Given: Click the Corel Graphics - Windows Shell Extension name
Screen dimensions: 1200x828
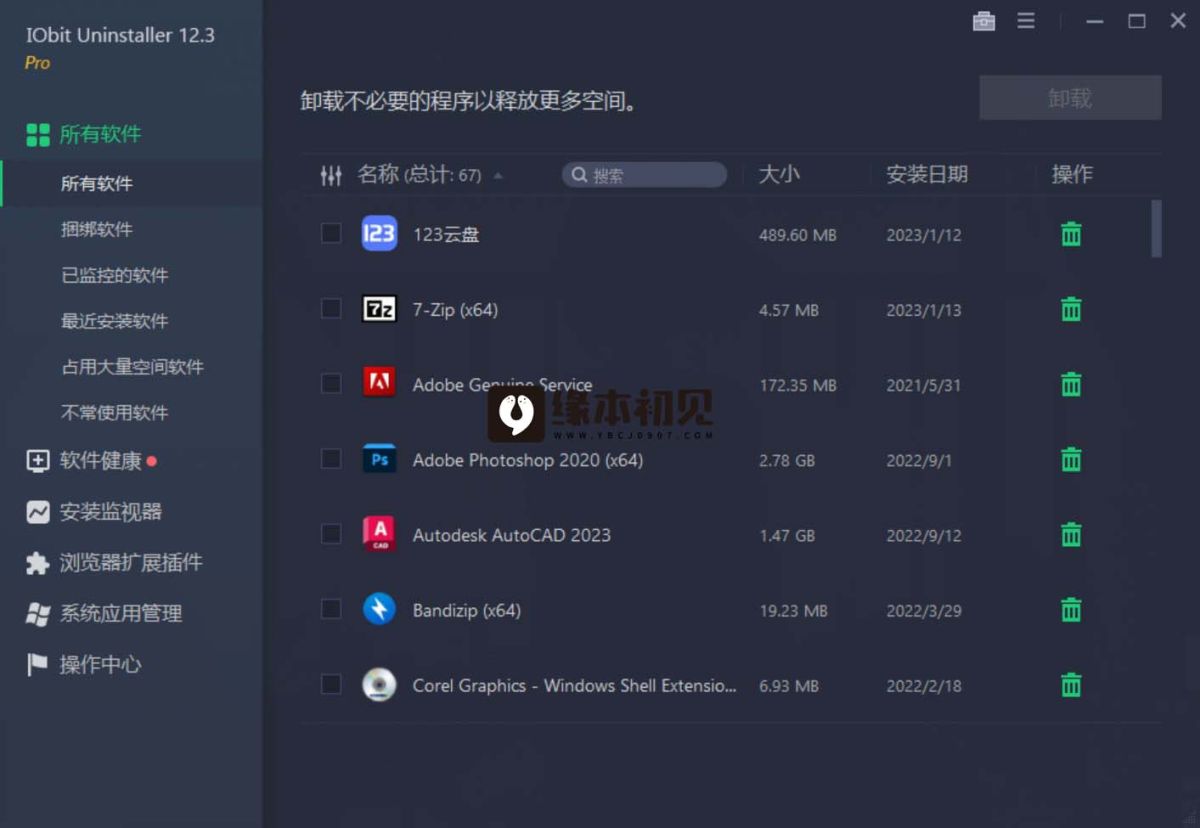Looking at the screenshot, I should coord(574,686).
